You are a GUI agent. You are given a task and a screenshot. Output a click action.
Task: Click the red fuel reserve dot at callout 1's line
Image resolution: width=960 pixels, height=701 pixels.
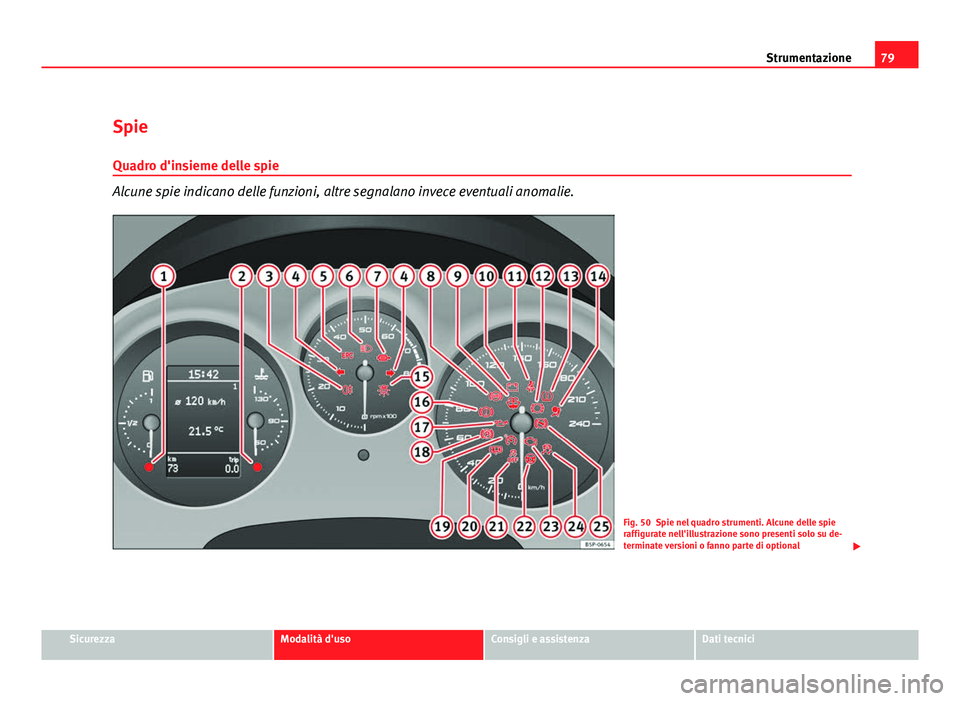149,467
